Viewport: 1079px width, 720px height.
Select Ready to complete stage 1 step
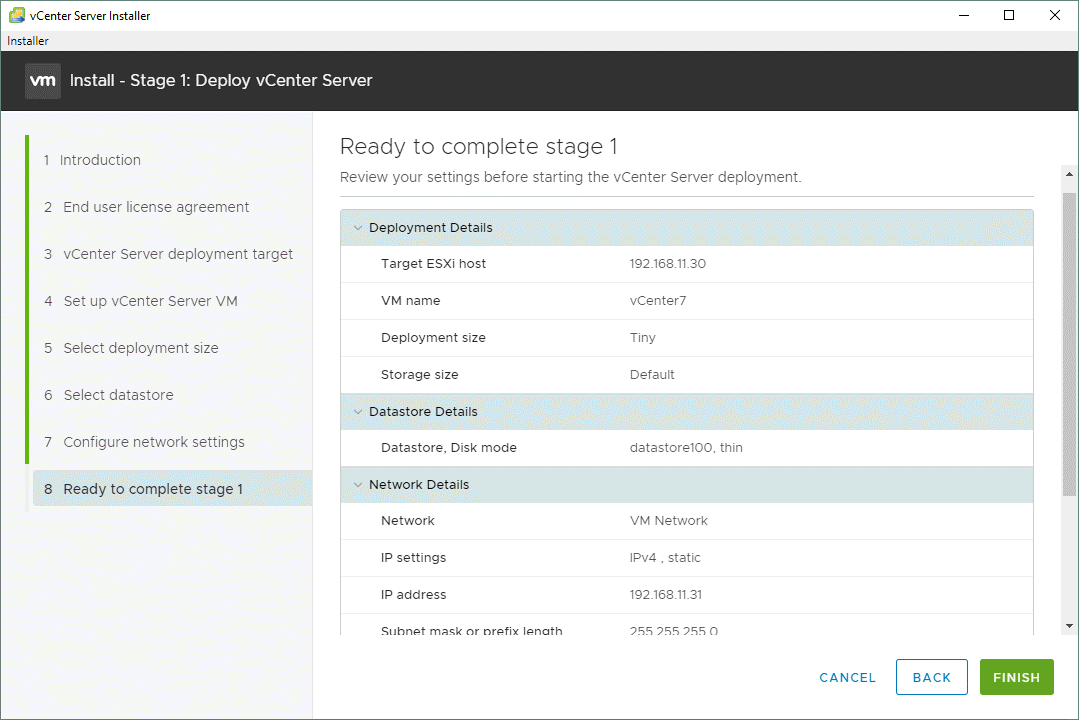click(153, 489)
